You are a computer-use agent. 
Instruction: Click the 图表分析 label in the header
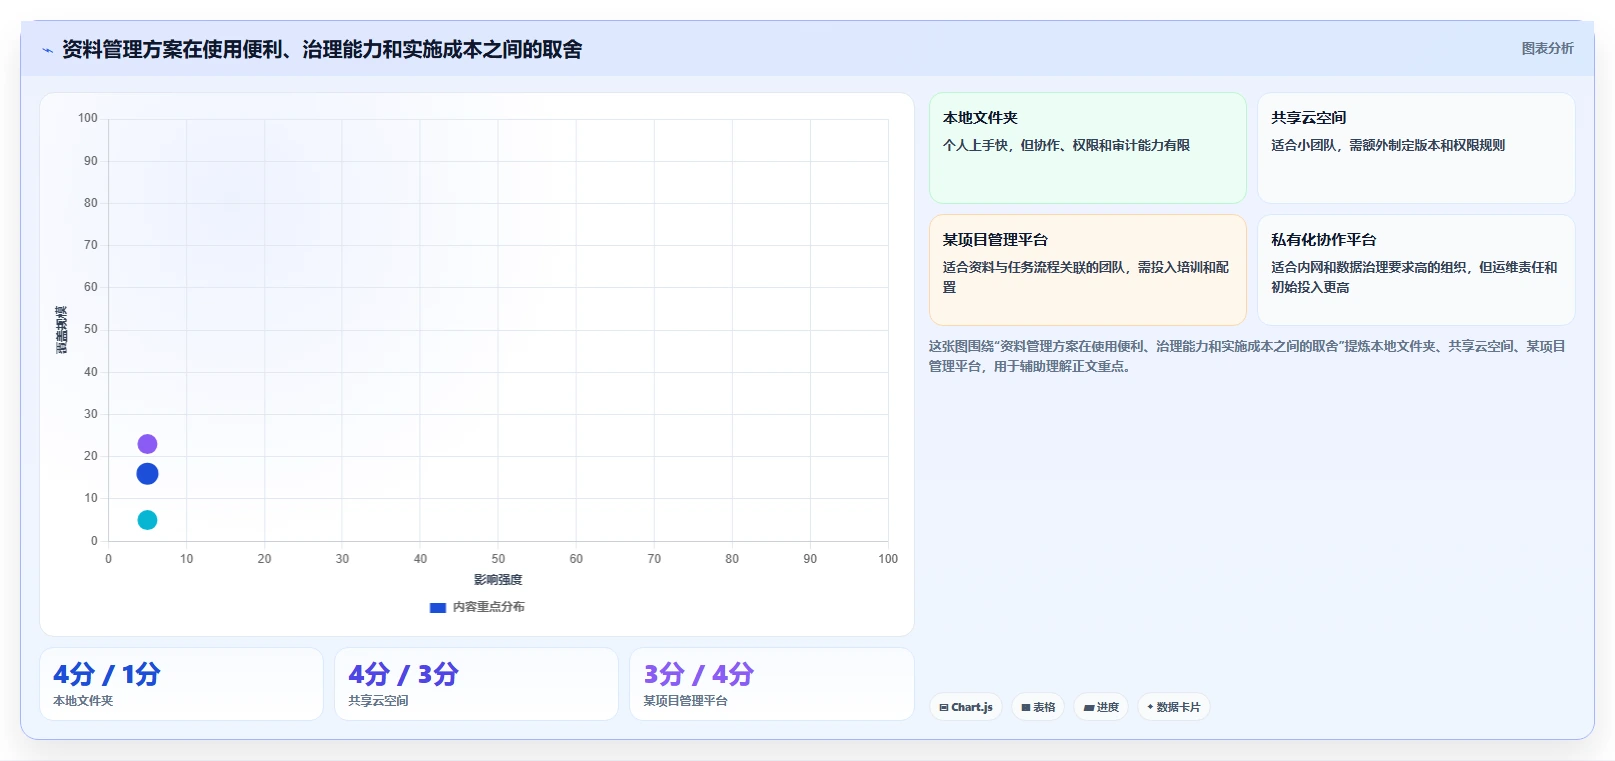click(x=1547, y=48)
